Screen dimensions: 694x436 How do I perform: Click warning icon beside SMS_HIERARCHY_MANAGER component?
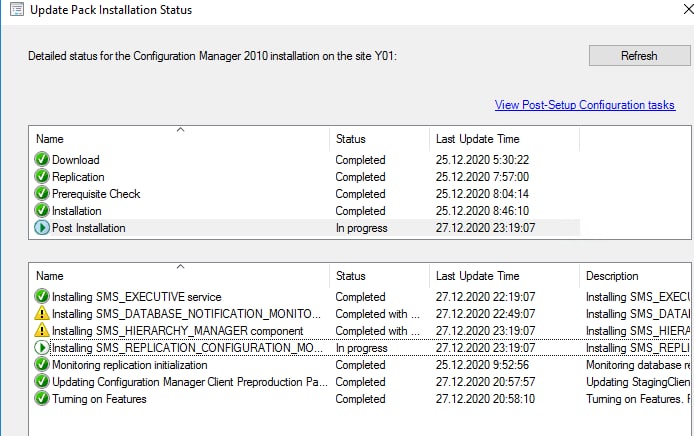coord(42,331)
